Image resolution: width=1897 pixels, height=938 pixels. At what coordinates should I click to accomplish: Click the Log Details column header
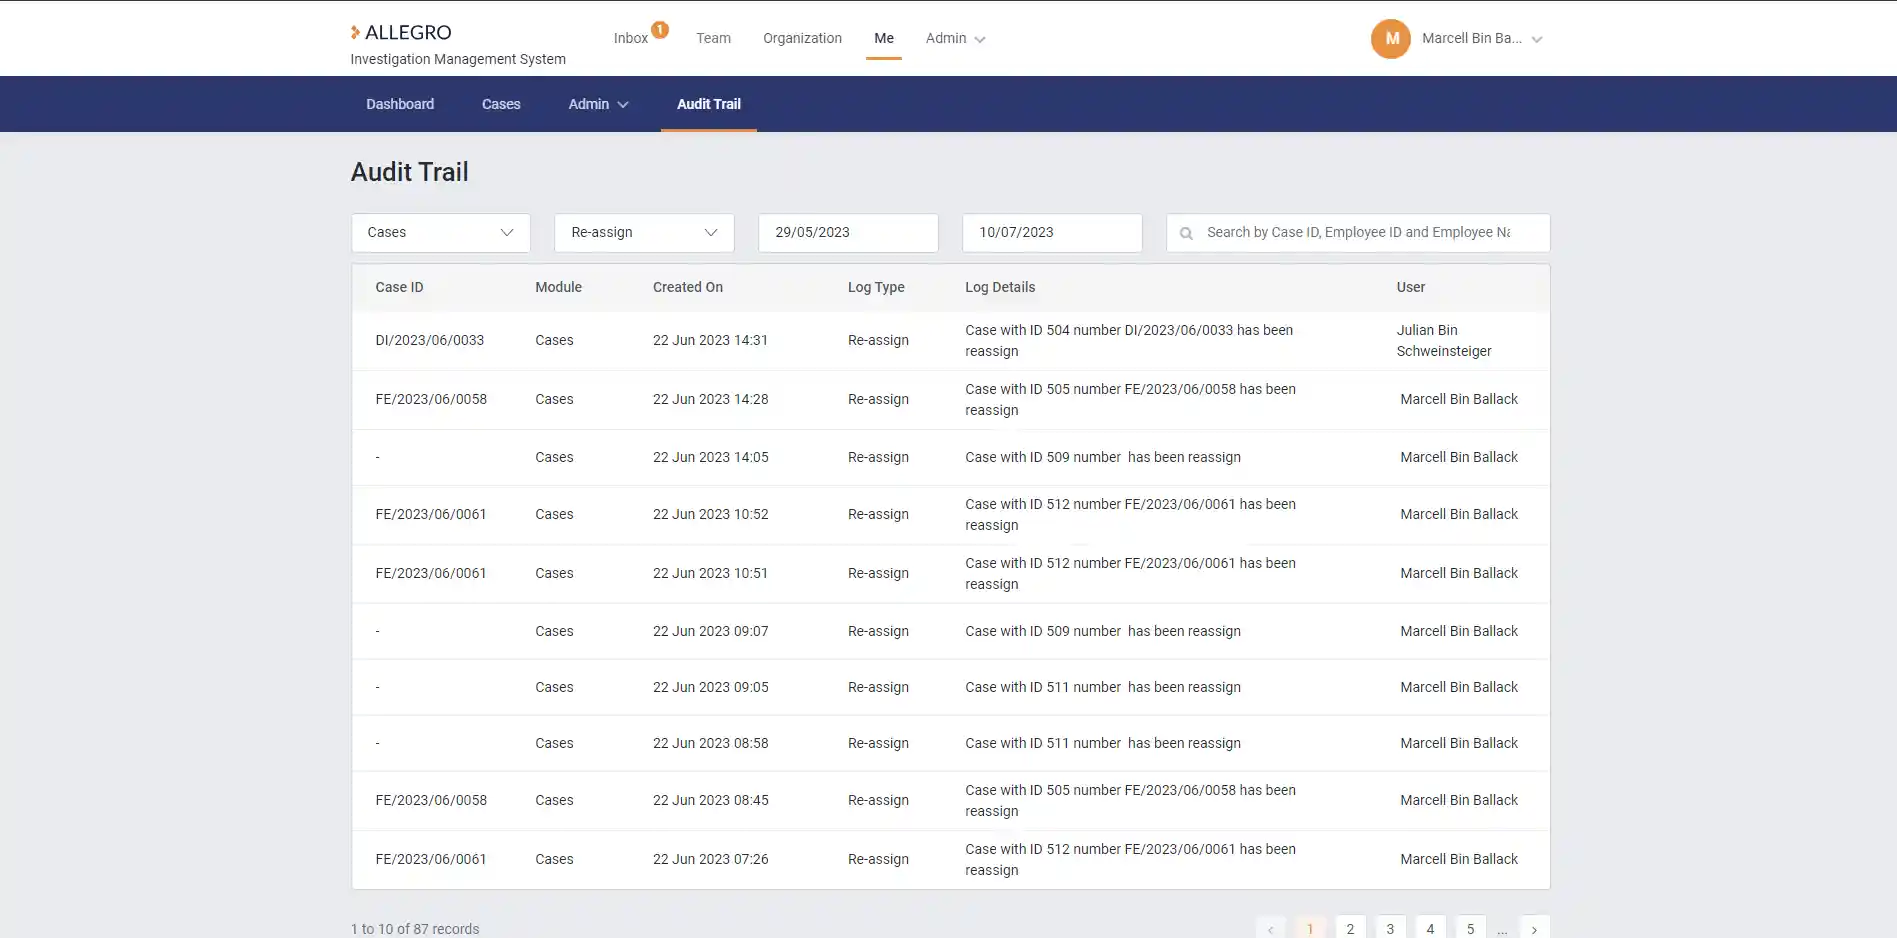point(1000,287)
